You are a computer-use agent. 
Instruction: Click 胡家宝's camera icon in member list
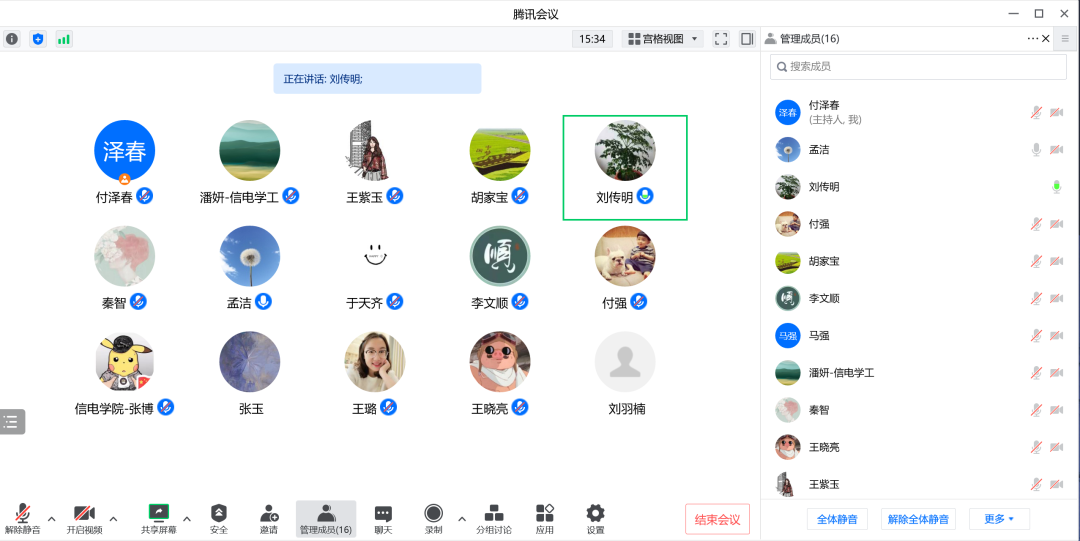tap(1057, 261)
